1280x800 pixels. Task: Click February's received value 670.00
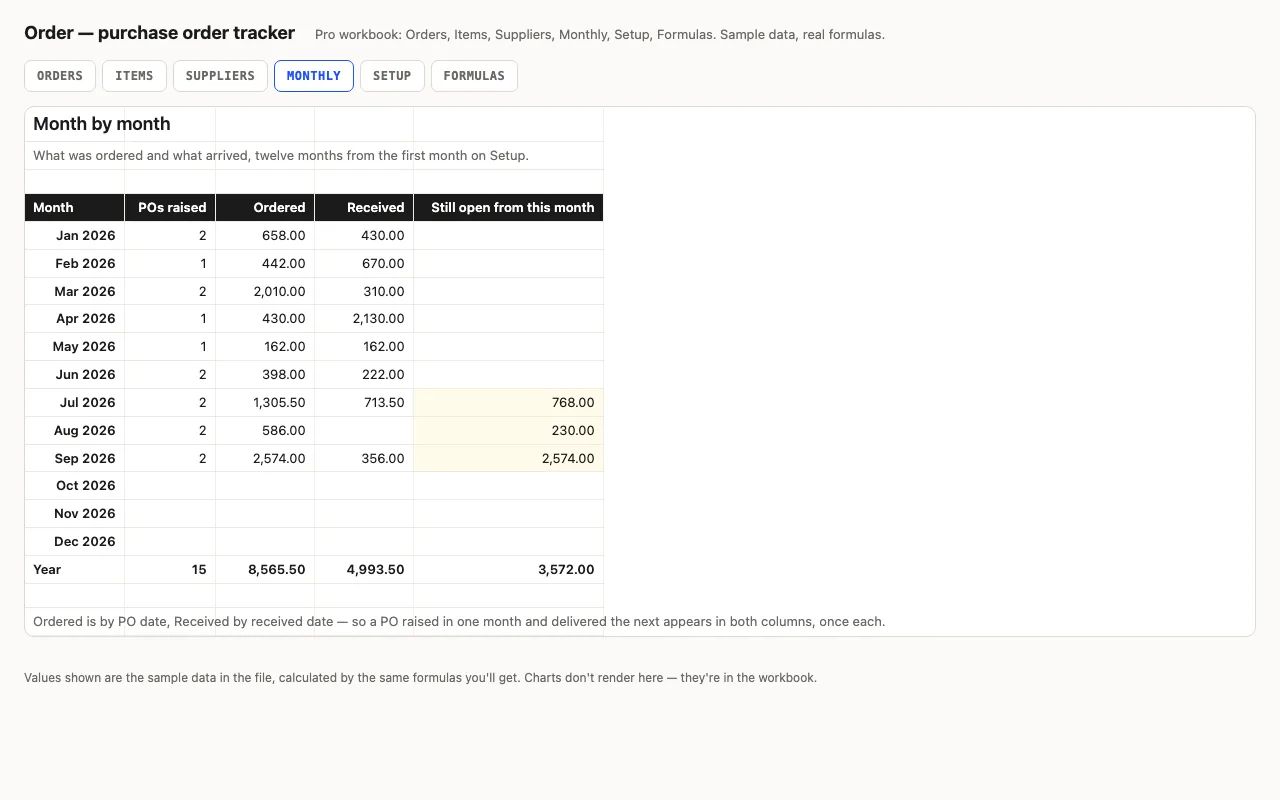pos(364,263)
